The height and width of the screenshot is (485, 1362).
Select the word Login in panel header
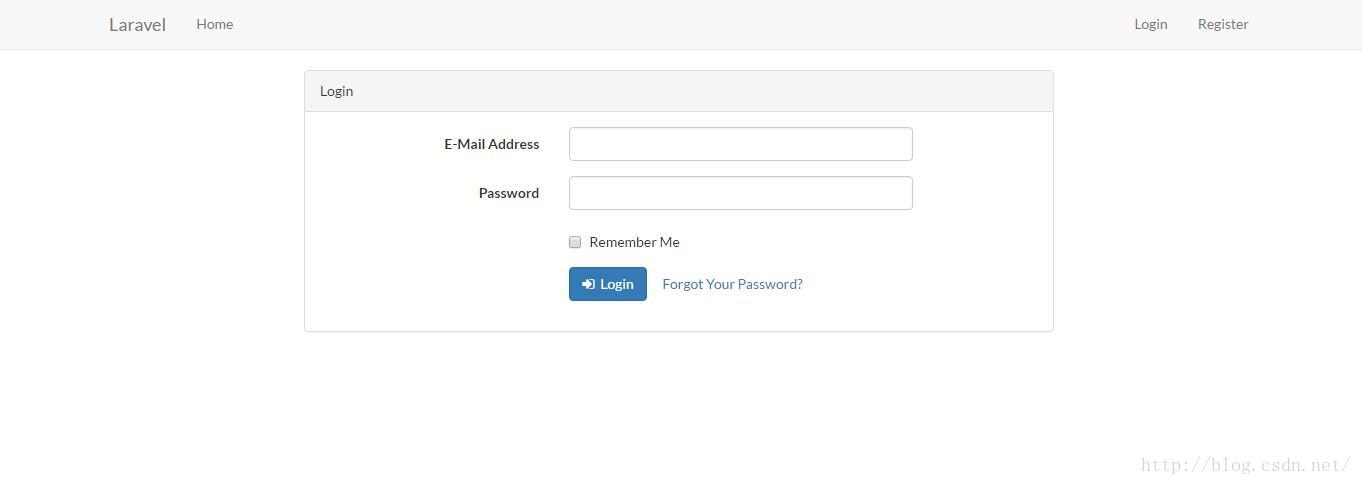tap(336, 91)
